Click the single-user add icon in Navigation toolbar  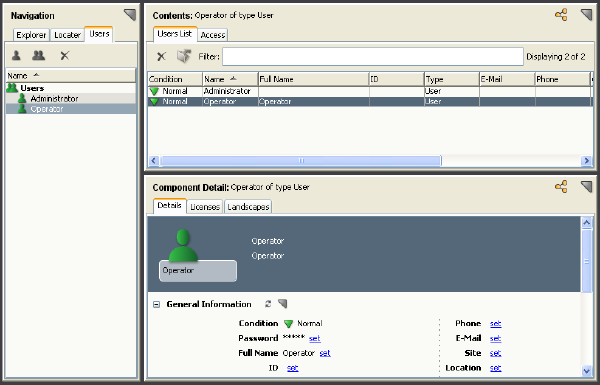coord(16,56)
